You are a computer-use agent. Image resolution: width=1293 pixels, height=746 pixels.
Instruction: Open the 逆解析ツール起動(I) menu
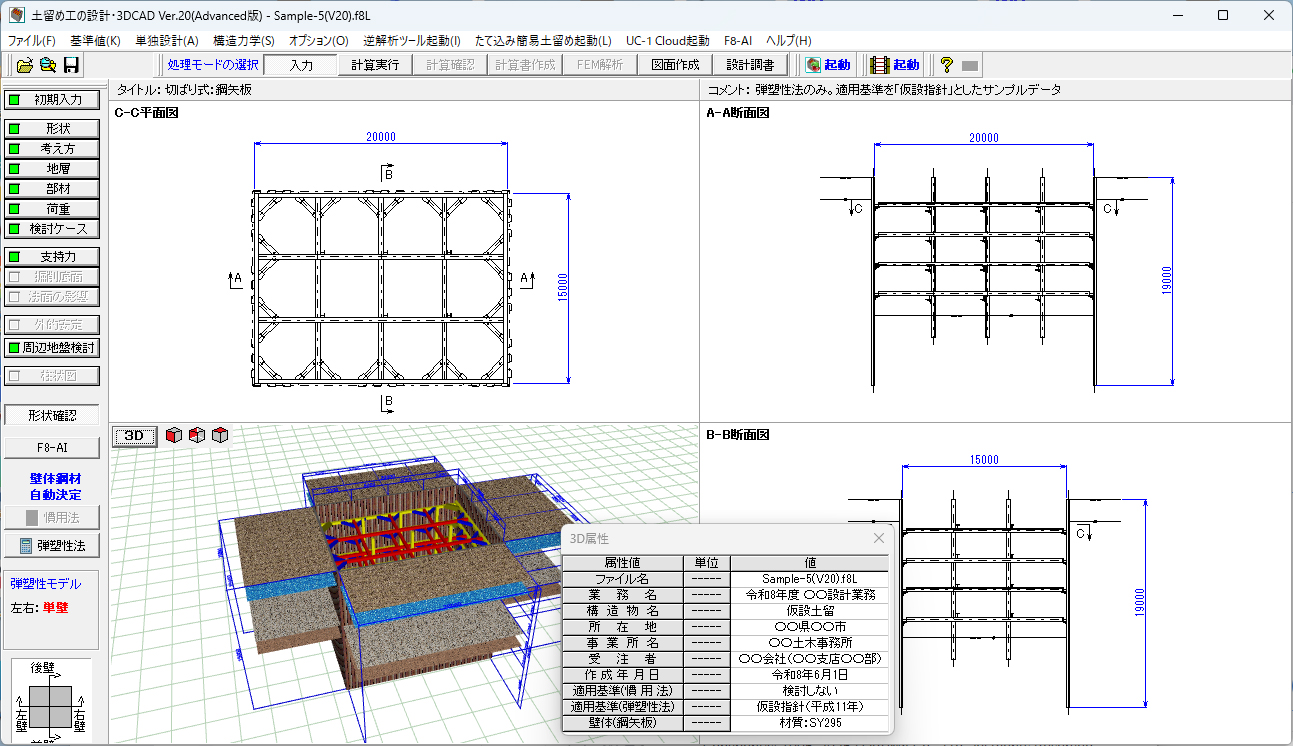[413, 41]
